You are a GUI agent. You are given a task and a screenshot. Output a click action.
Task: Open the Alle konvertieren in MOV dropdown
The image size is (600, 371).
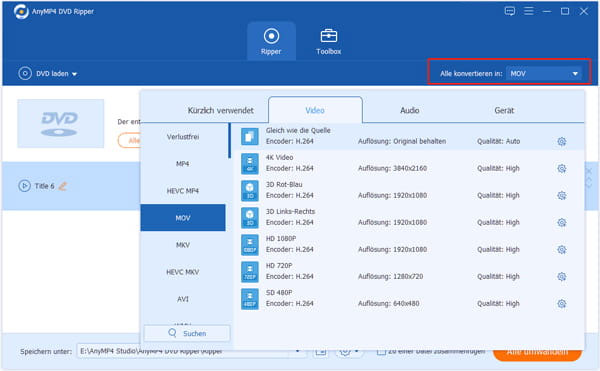click(x=543, y=73)
